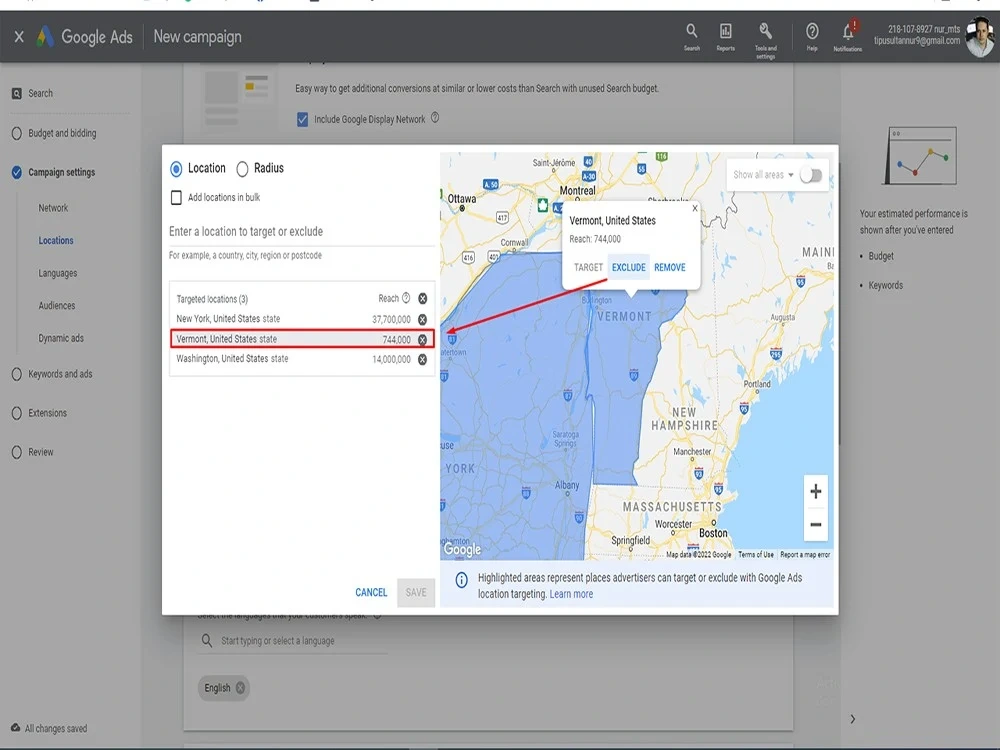
Task: Select the Vermont, United States state row
Action: coord(302,339)
